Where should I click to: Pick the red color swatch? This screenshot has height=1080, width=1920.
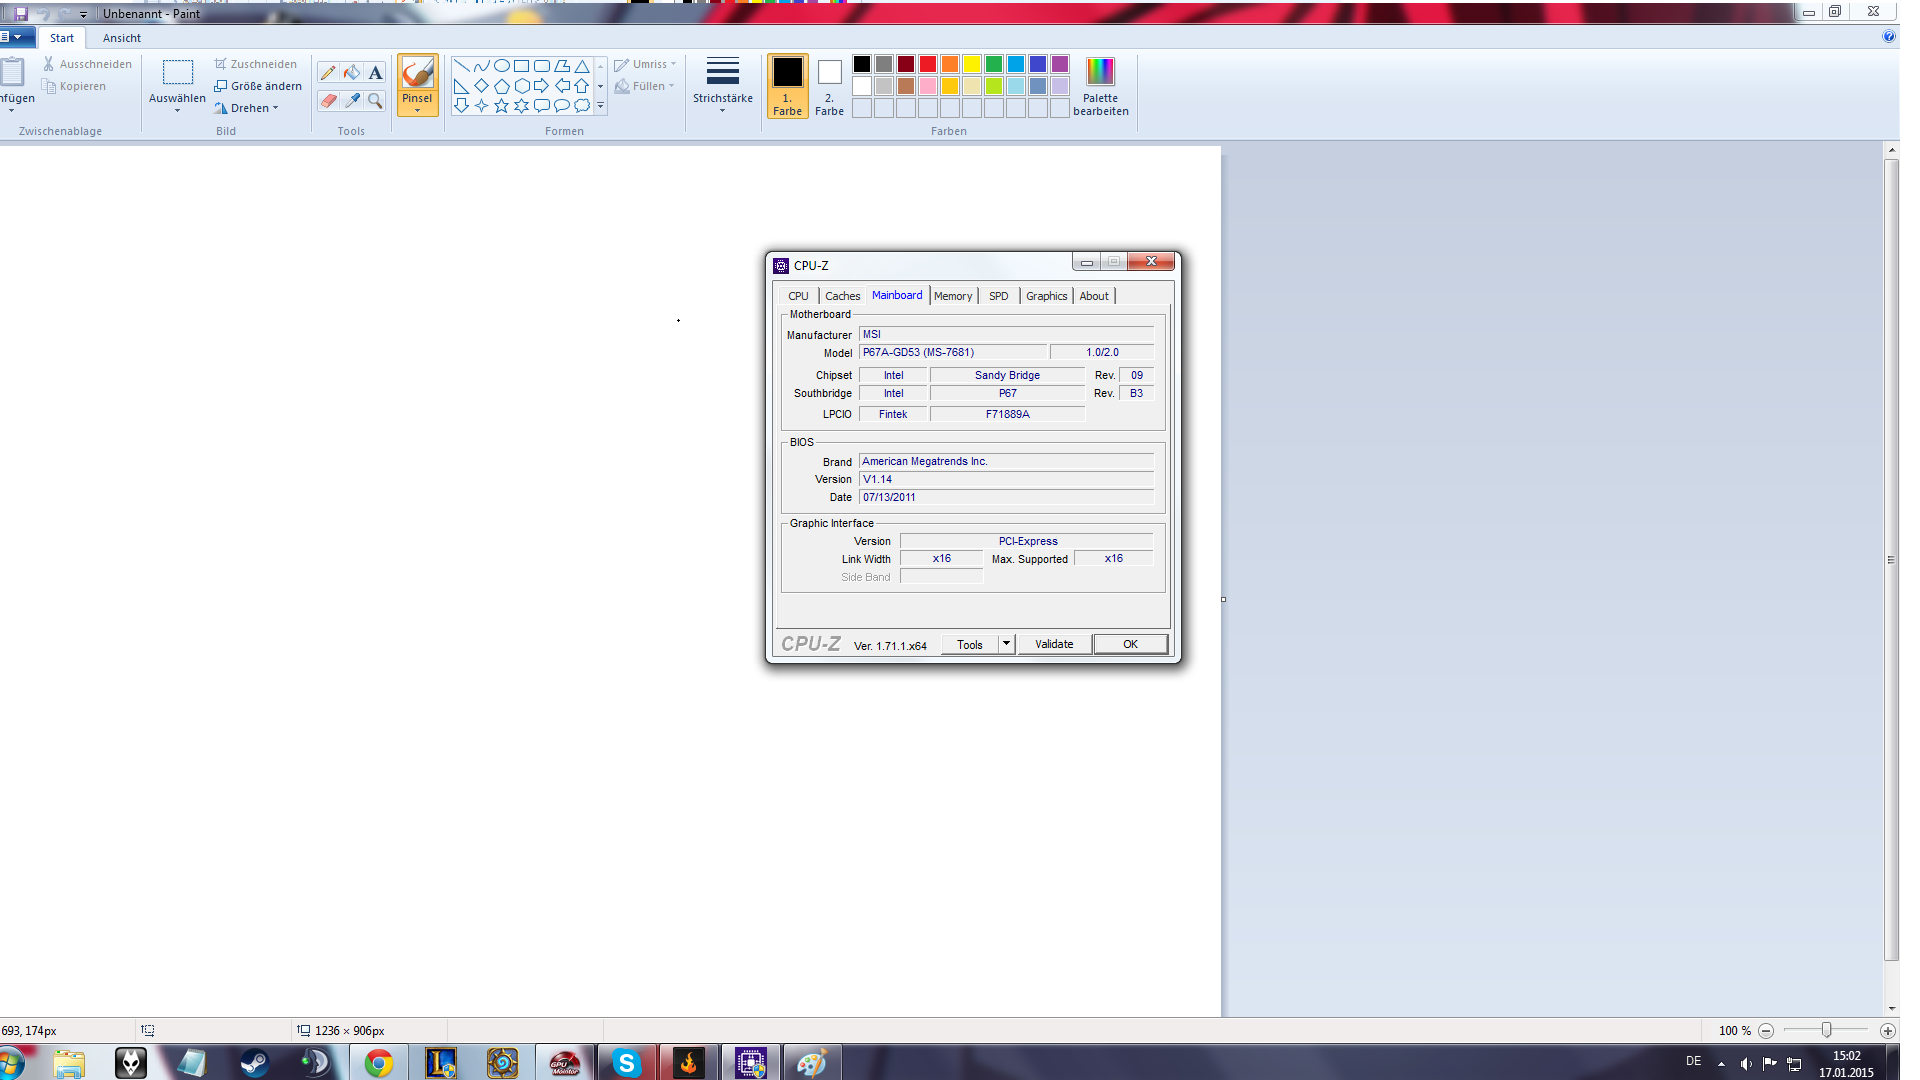click(928, 64)
